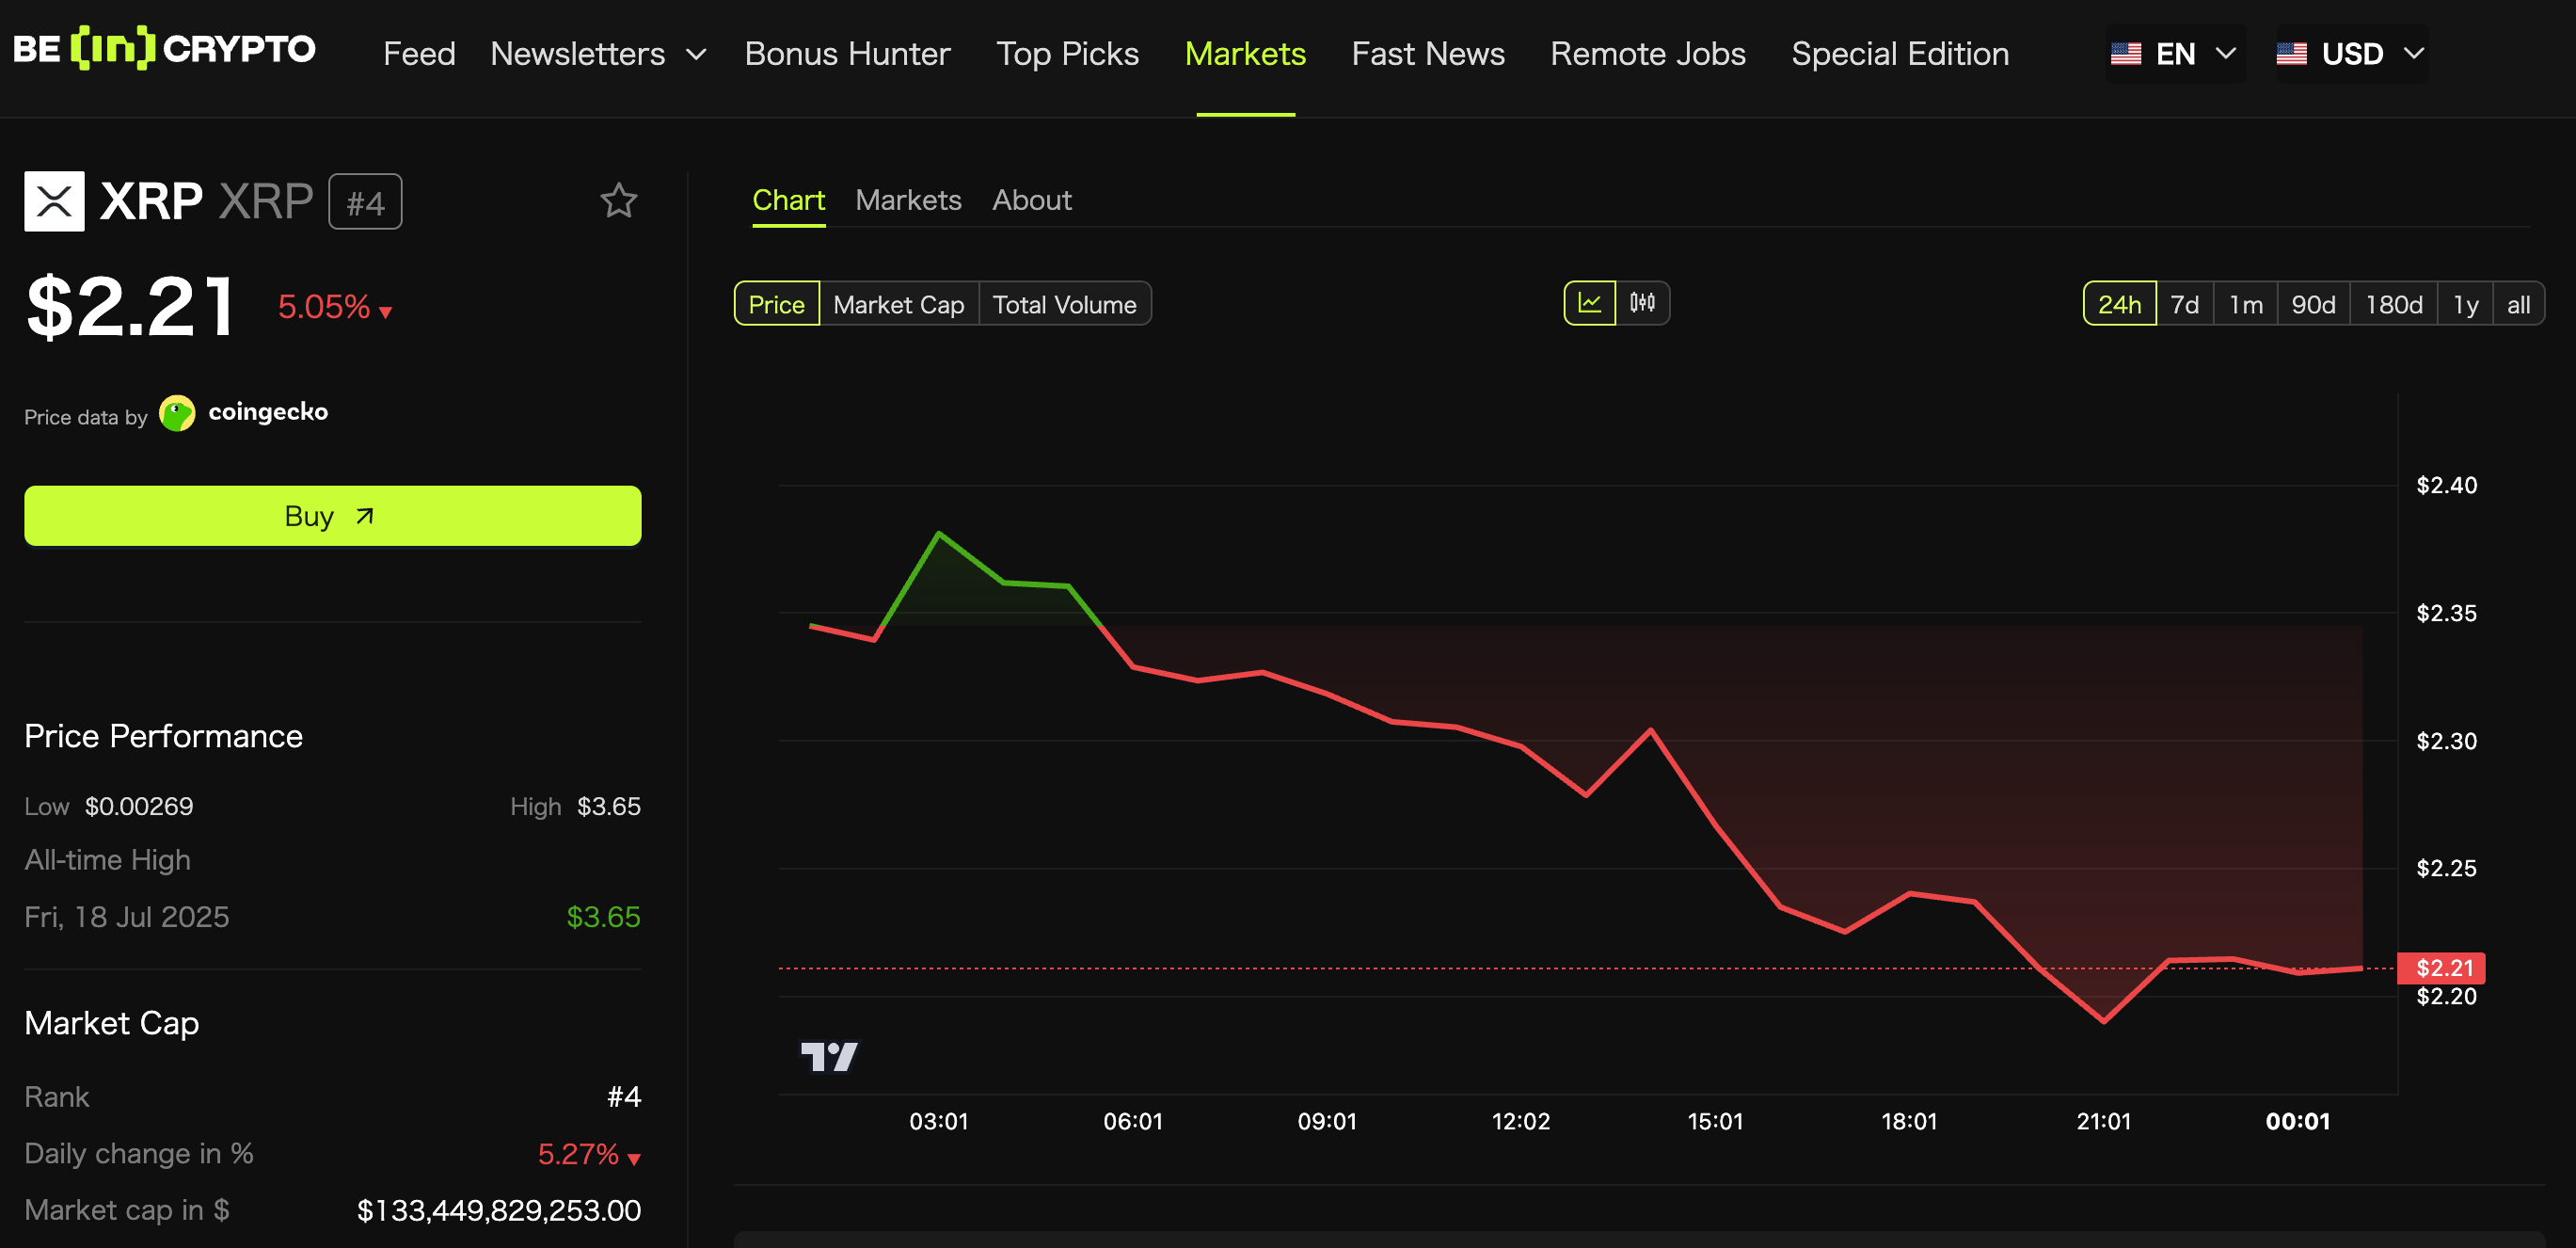Open the About tab

(x=1031, y=200)
